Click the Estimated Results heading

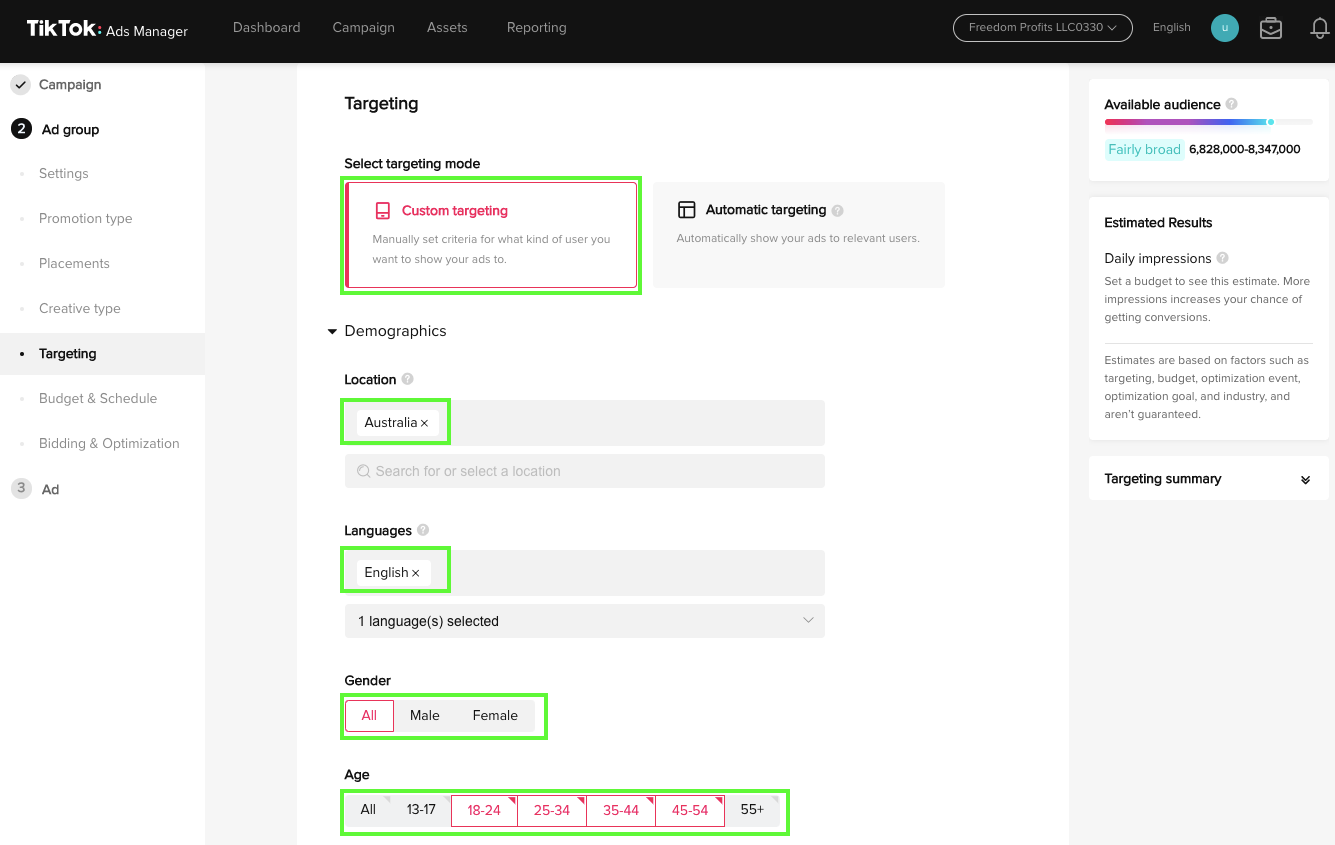point(1158,223)
